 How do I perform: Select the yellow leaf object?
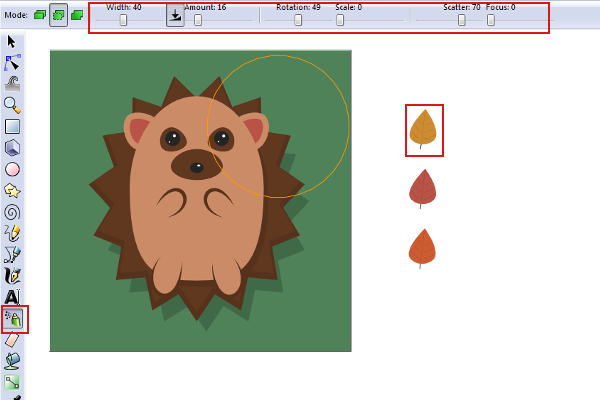point(423,128)
